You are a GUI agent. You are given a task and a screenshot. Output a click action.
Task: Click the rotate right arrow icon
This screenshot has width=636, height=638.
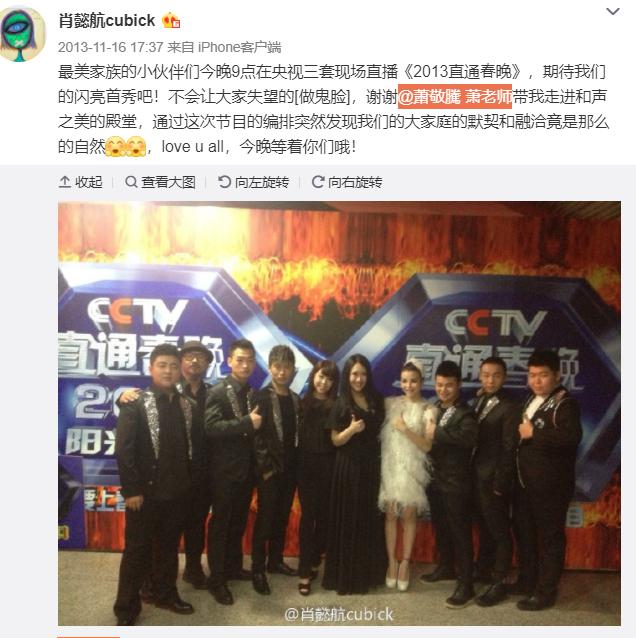pos(318,182)
